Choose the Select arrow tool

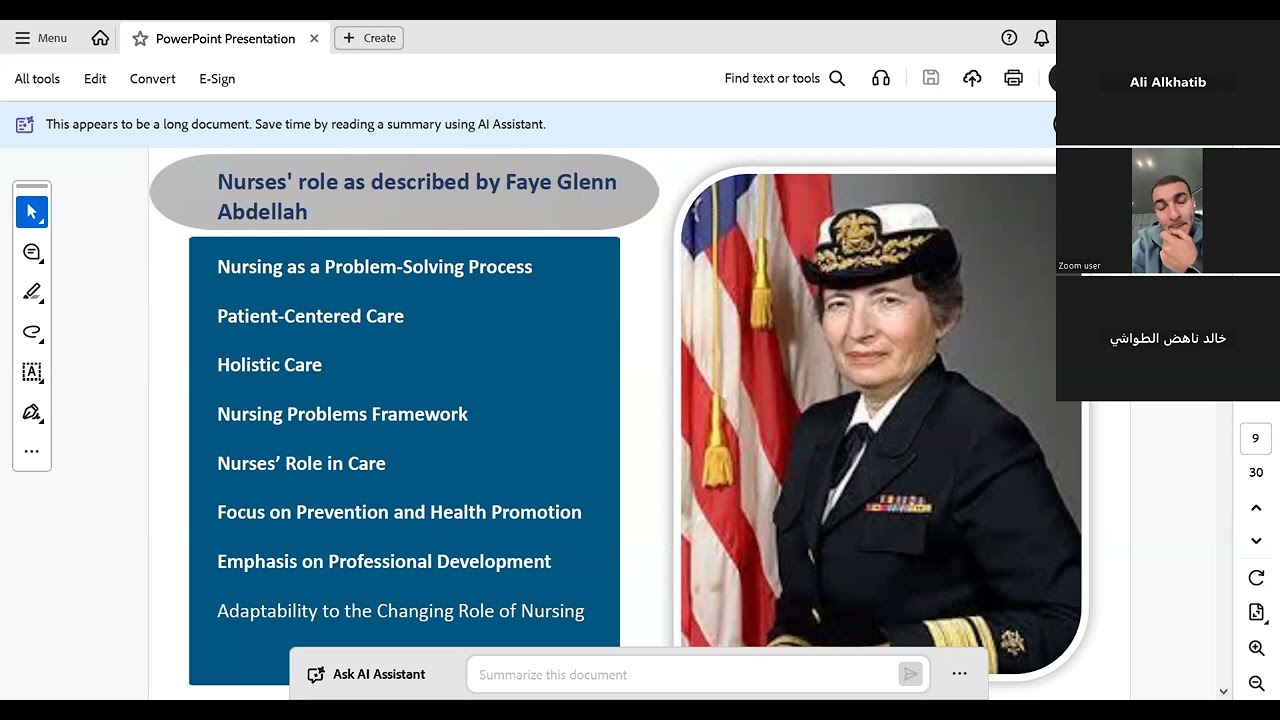click(x=32, y=212)
